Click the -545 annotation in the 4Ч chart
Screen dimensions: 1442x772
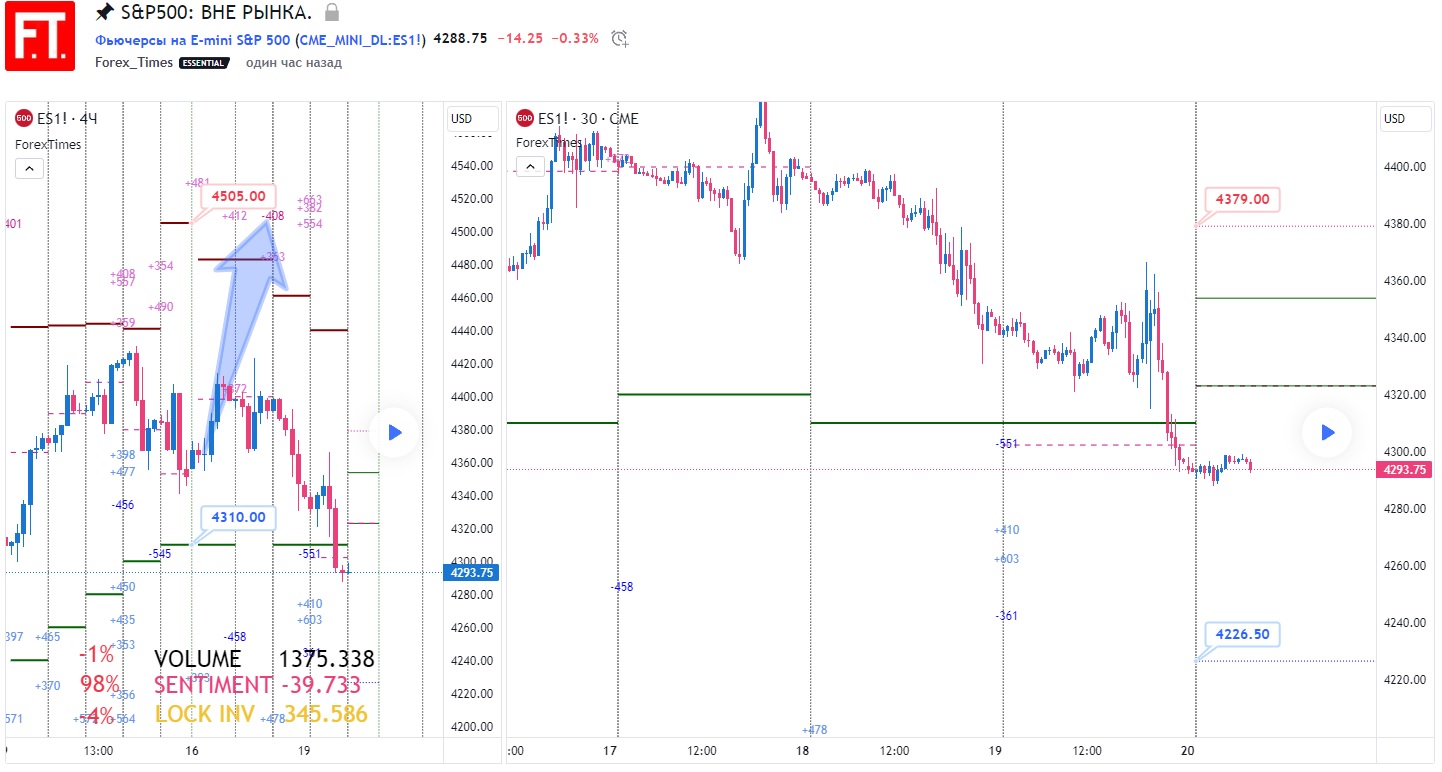click(159, 554)
